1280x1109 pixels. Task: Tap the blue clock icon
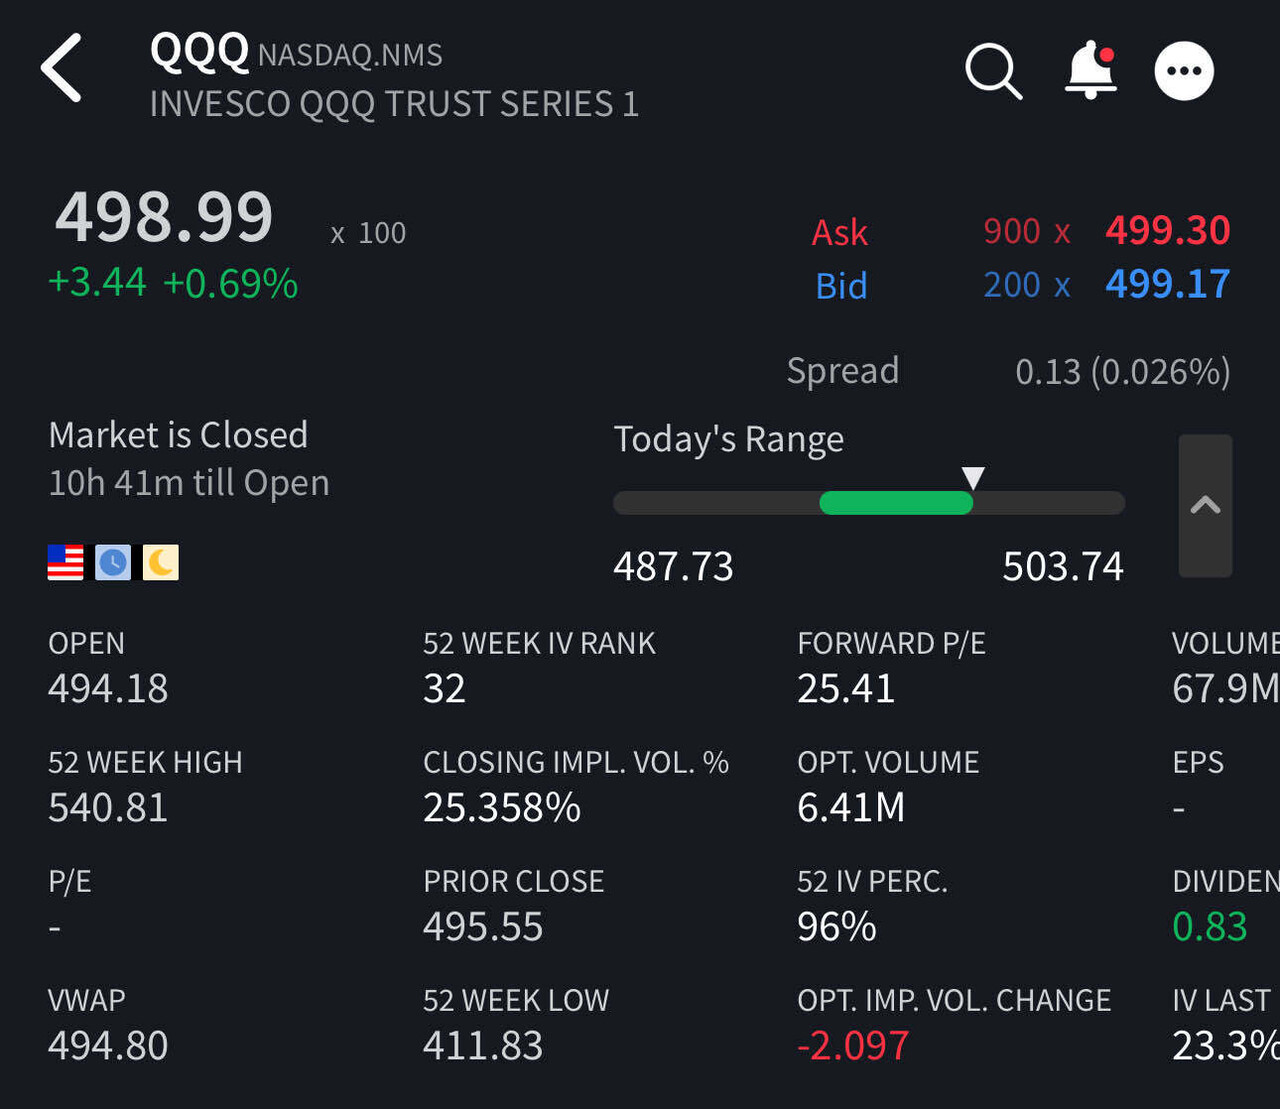pyautogui.click(x=113, y=563)
